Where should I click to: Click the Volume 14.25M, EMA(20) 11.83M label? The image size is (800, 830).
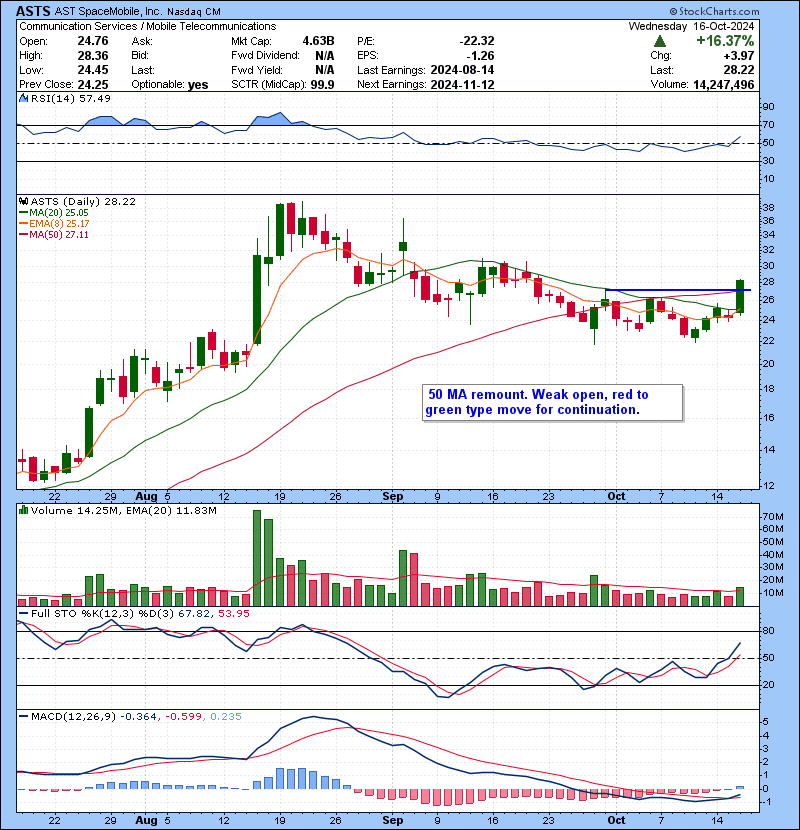click(123, 511)
